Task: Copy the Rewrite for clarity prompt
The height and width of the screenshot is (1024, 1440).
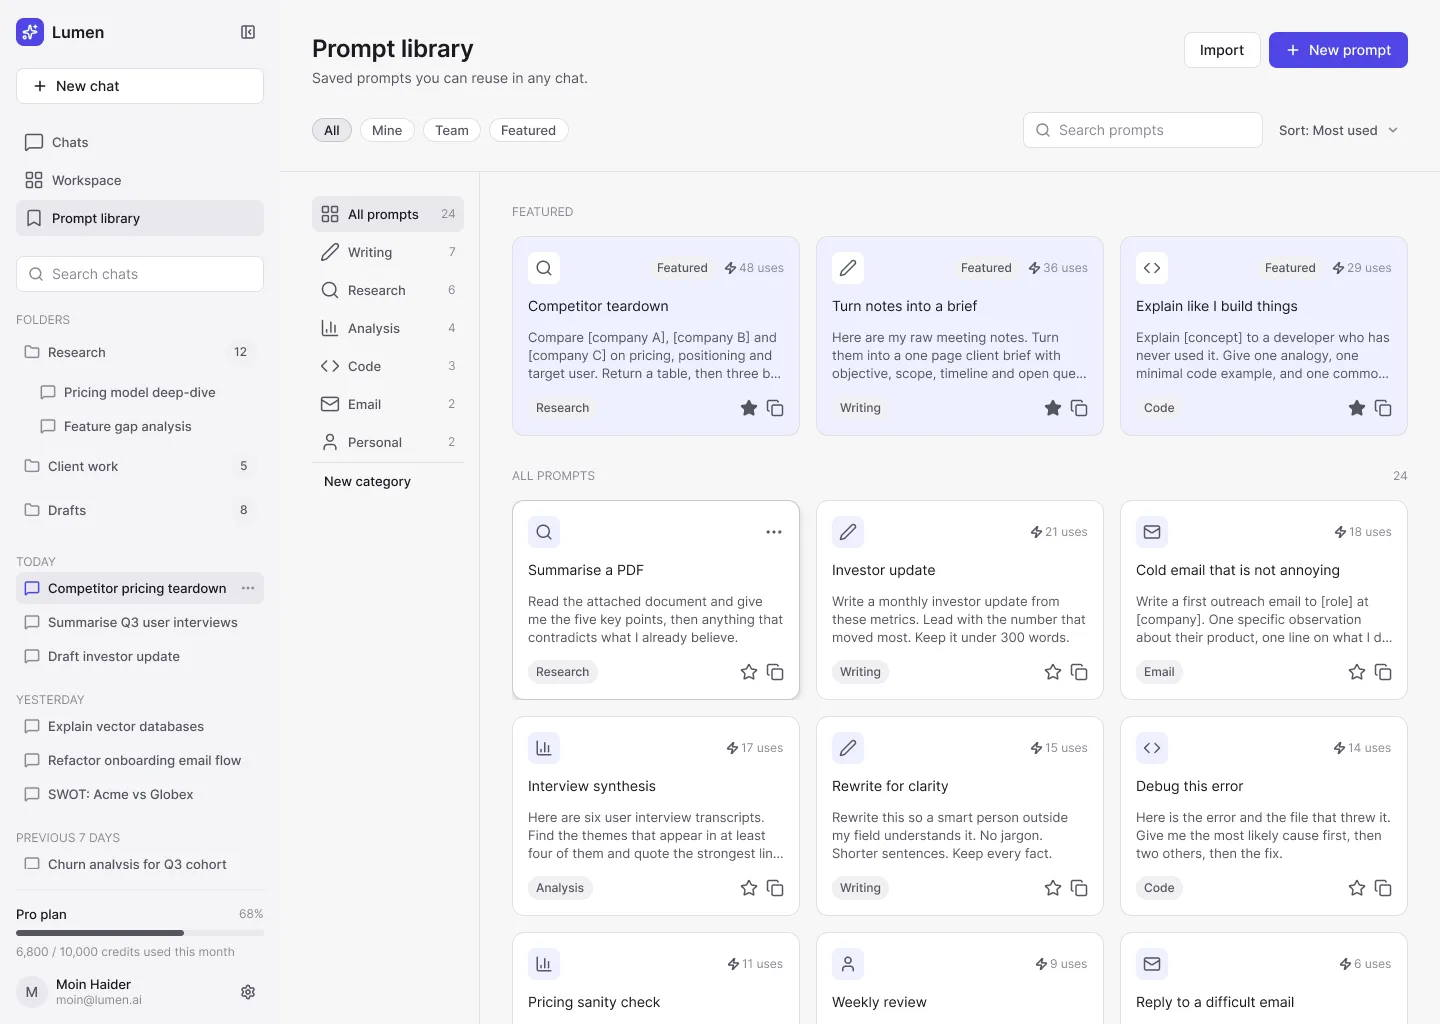Action: point(1079,888)
